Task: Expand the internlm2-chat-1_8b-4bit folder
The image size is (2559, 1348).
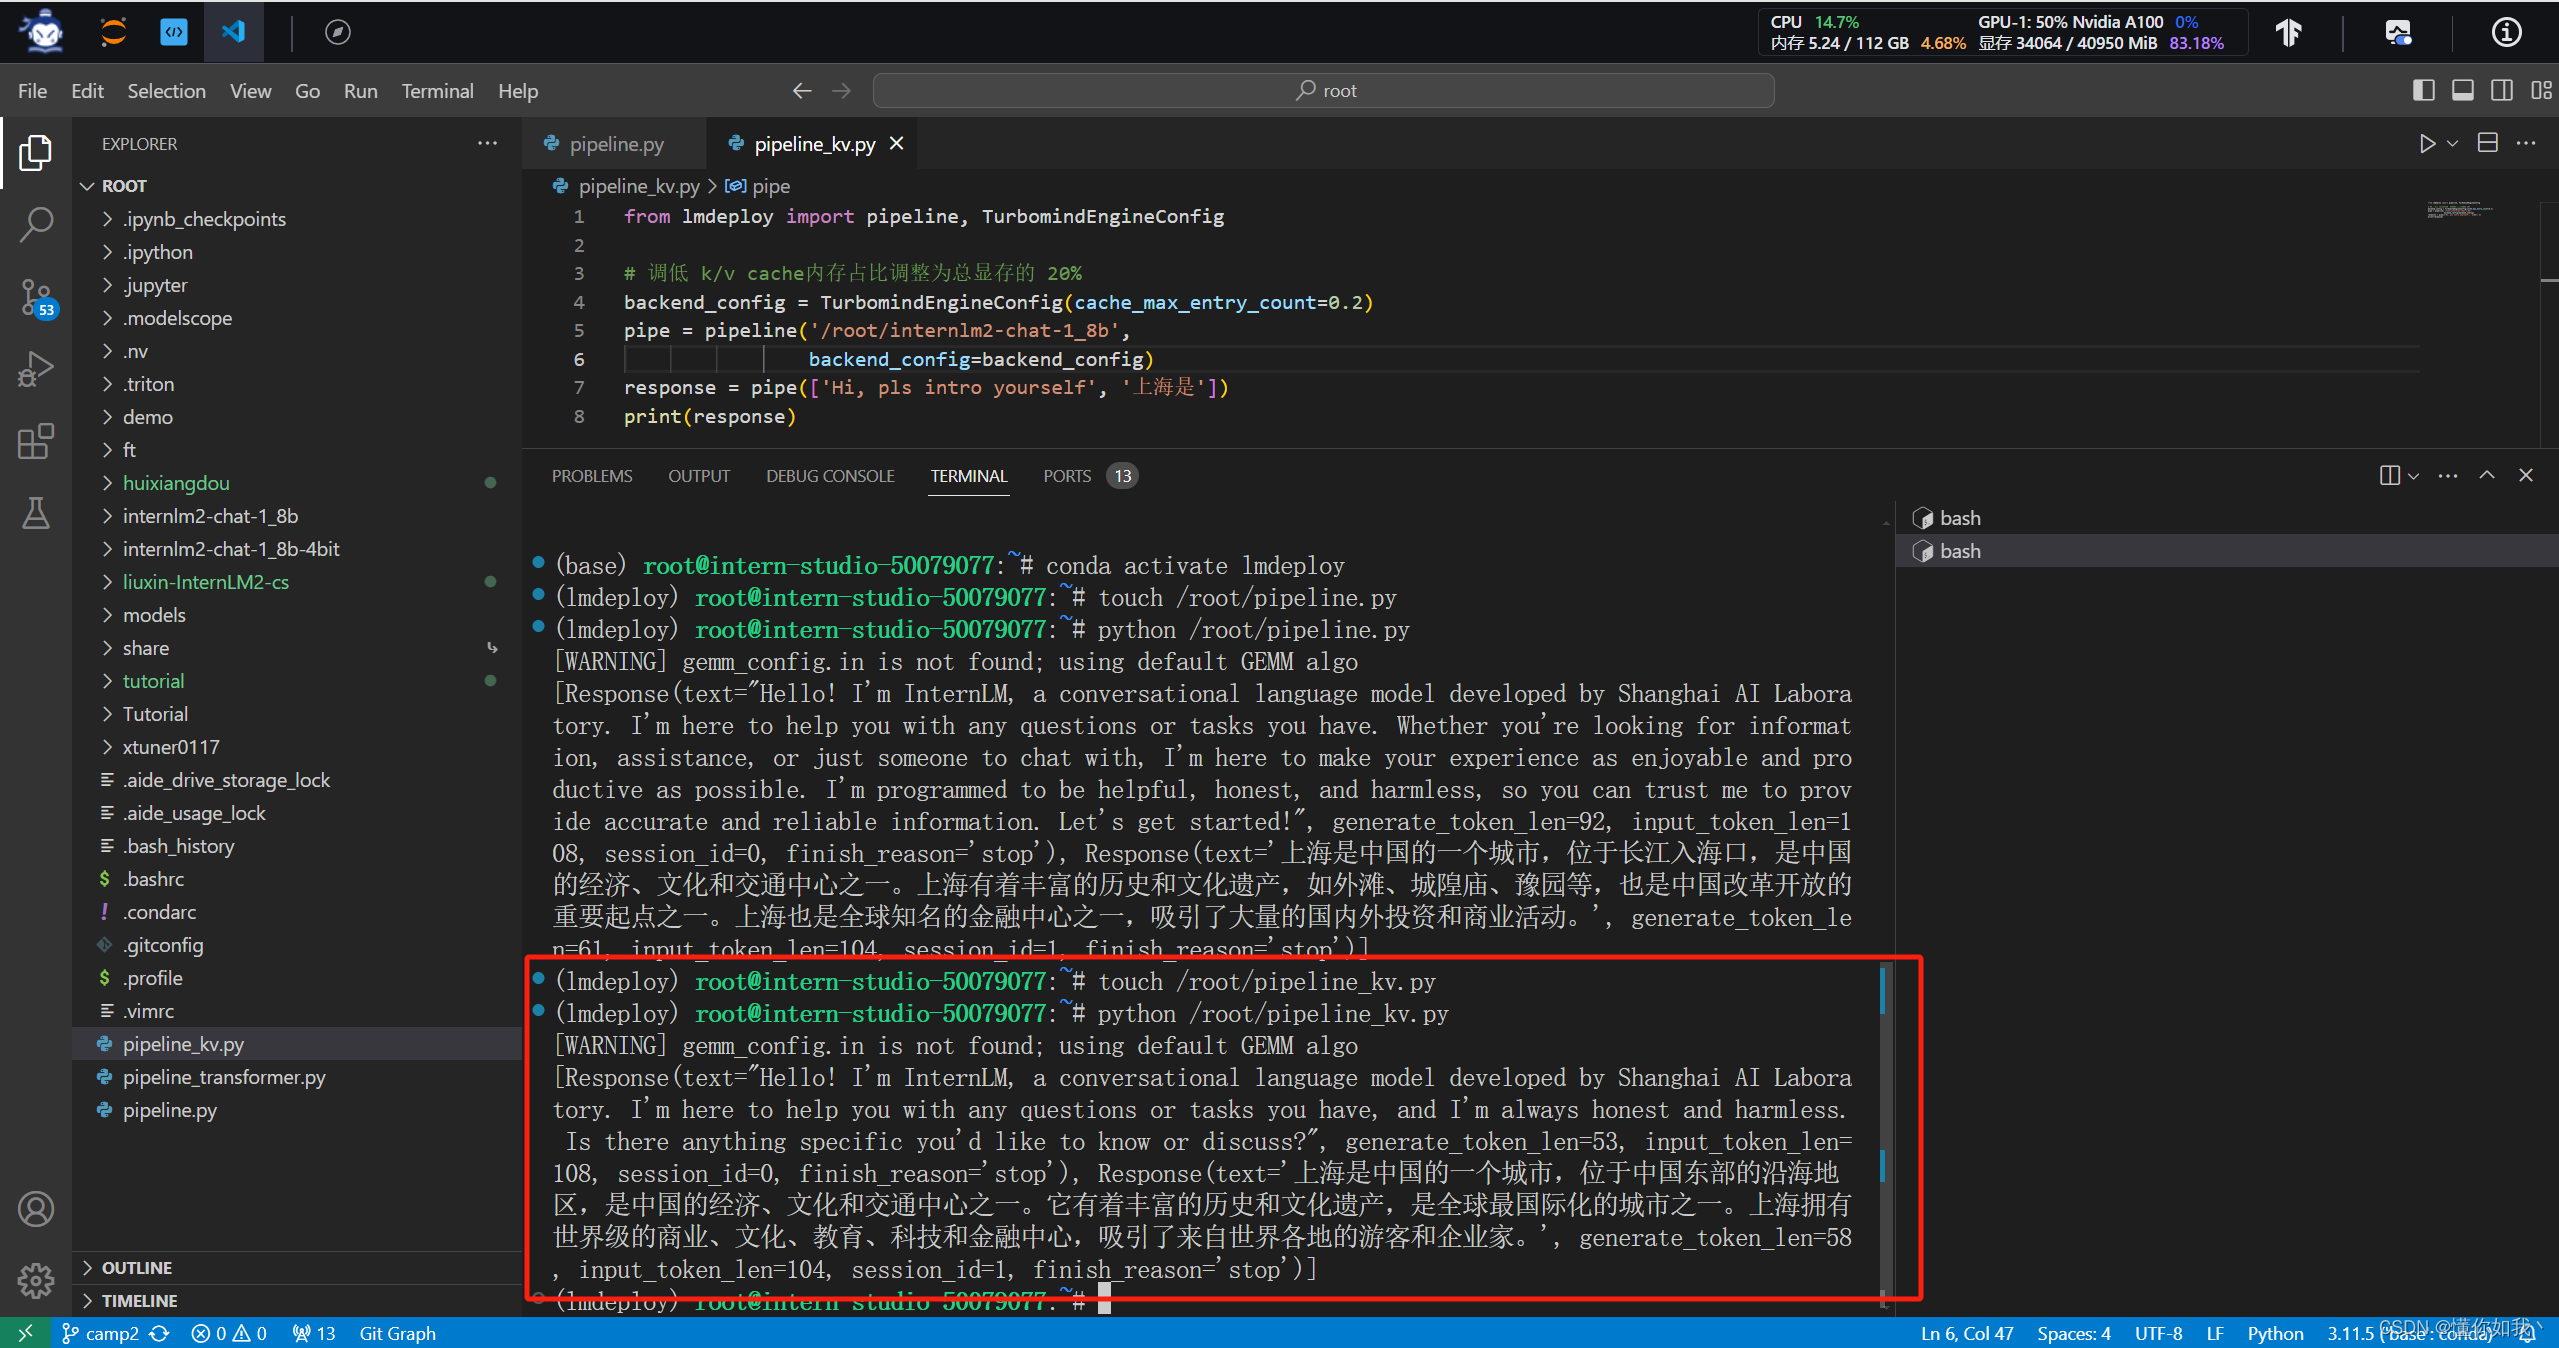Action: point(231,549)
